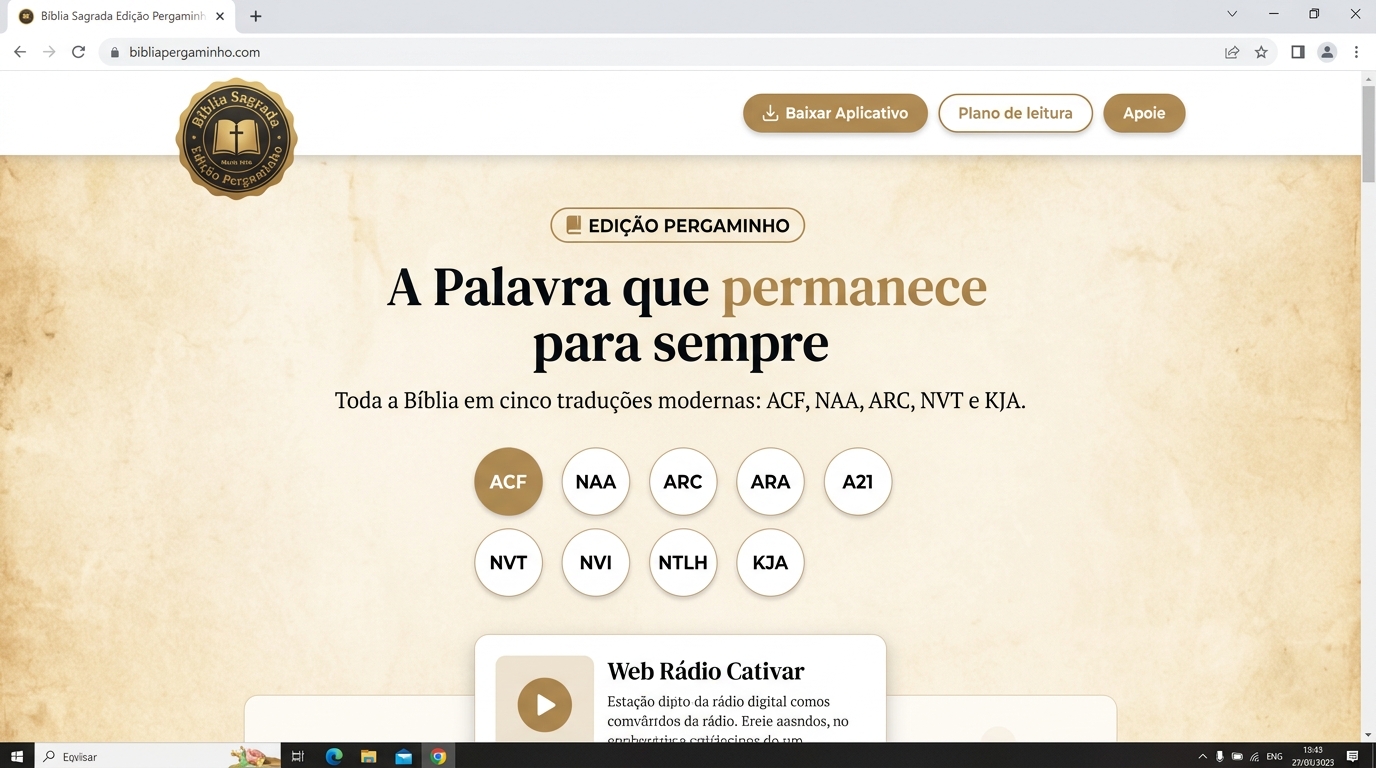Click Web Rádio Cativar heading
1376x768 pixels.
[x=706, y=671]
